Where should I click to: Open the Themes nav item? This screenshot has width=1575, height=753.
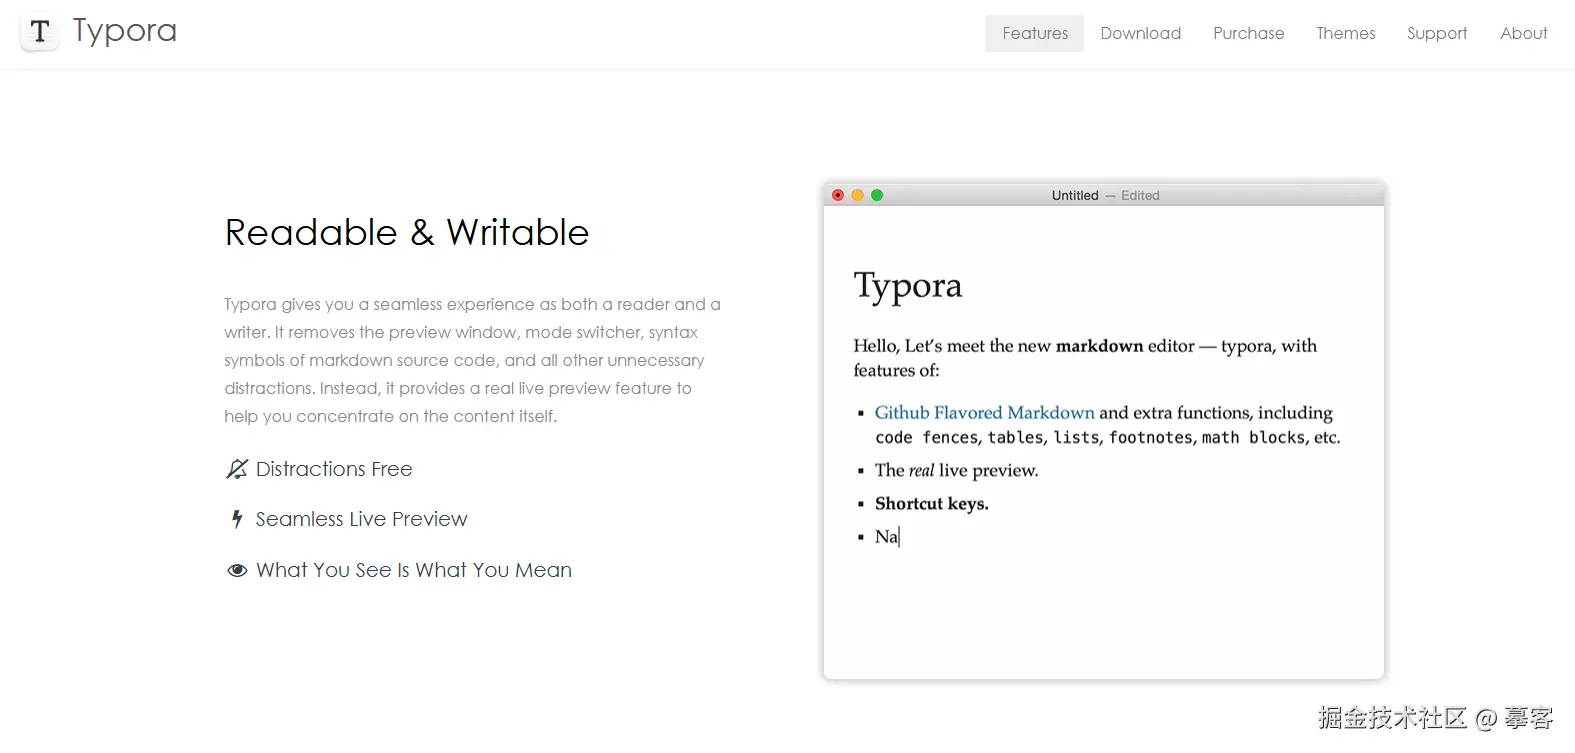(x=1346, y=33)
